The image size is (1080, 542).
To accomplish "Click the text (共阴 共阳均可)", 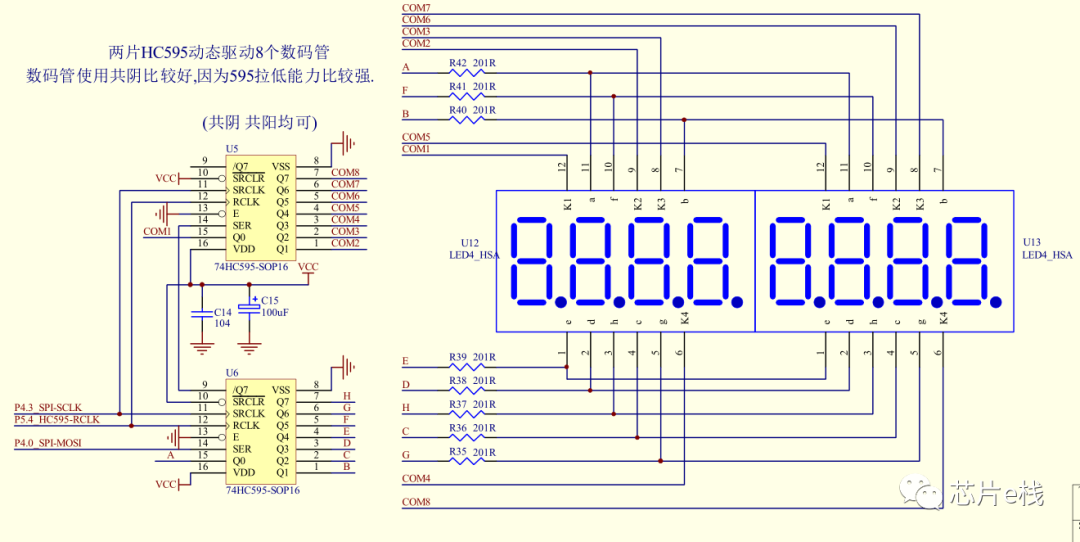I will (x=260, y=123).
